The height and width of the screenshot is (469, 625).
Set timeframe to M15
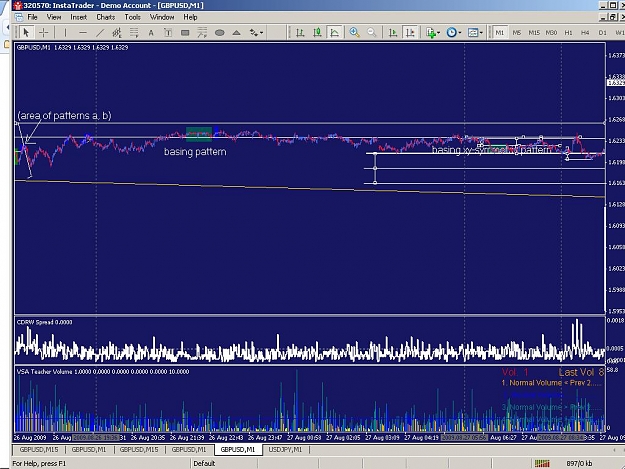(x=534, y=33)
